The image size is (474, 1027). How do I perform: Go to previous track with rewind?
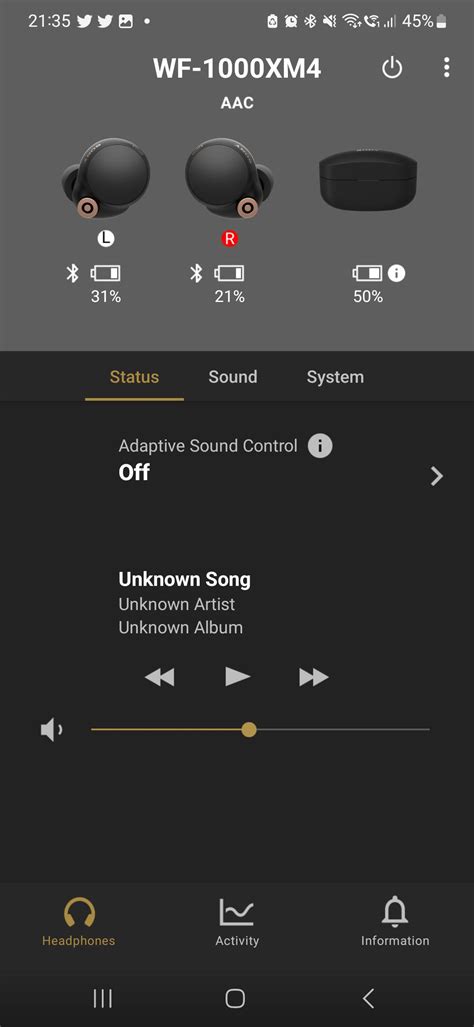(x=160, y=677)
